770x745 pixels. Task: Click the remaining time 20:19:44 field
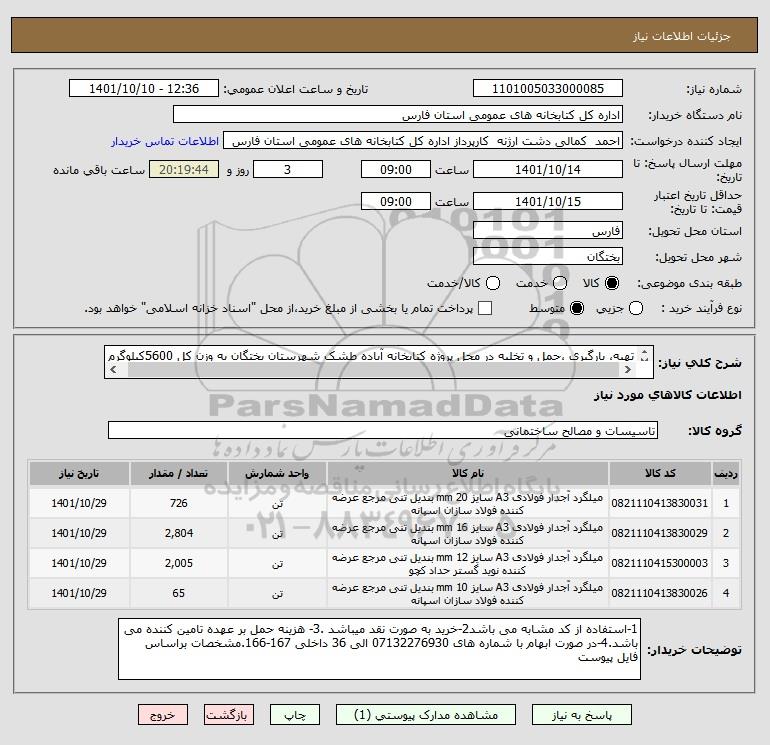184,170
